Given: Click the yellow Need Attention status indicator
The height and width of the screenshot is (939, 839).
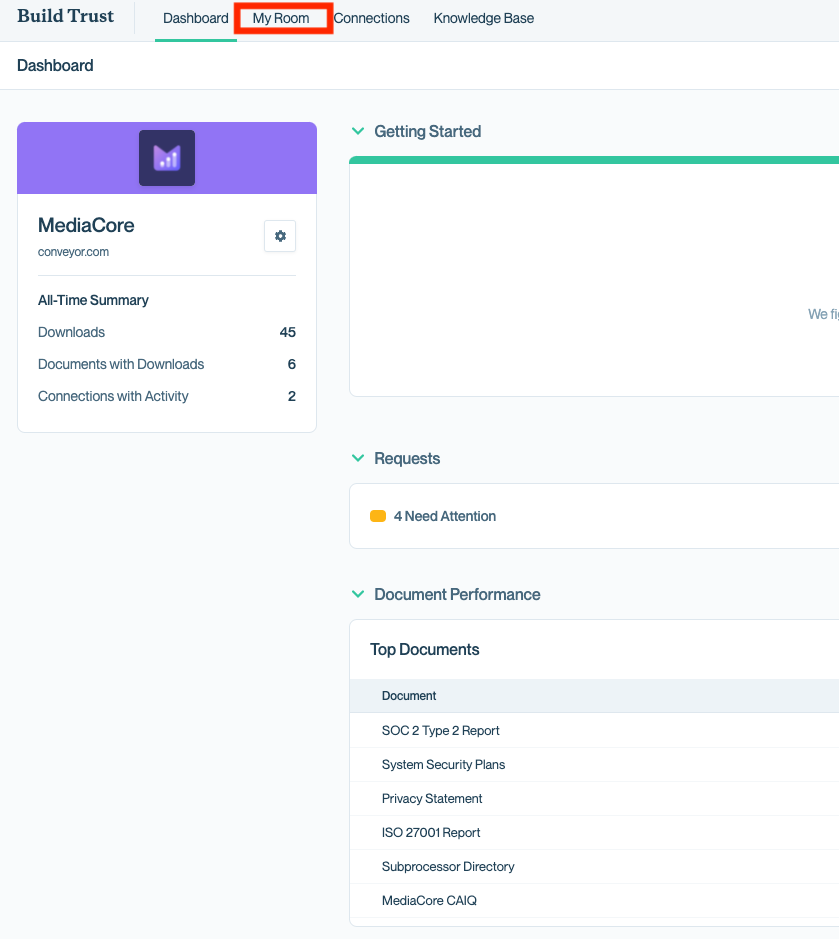Looking at the screenshot, I should pyautogui.click(x=378, y=516).
